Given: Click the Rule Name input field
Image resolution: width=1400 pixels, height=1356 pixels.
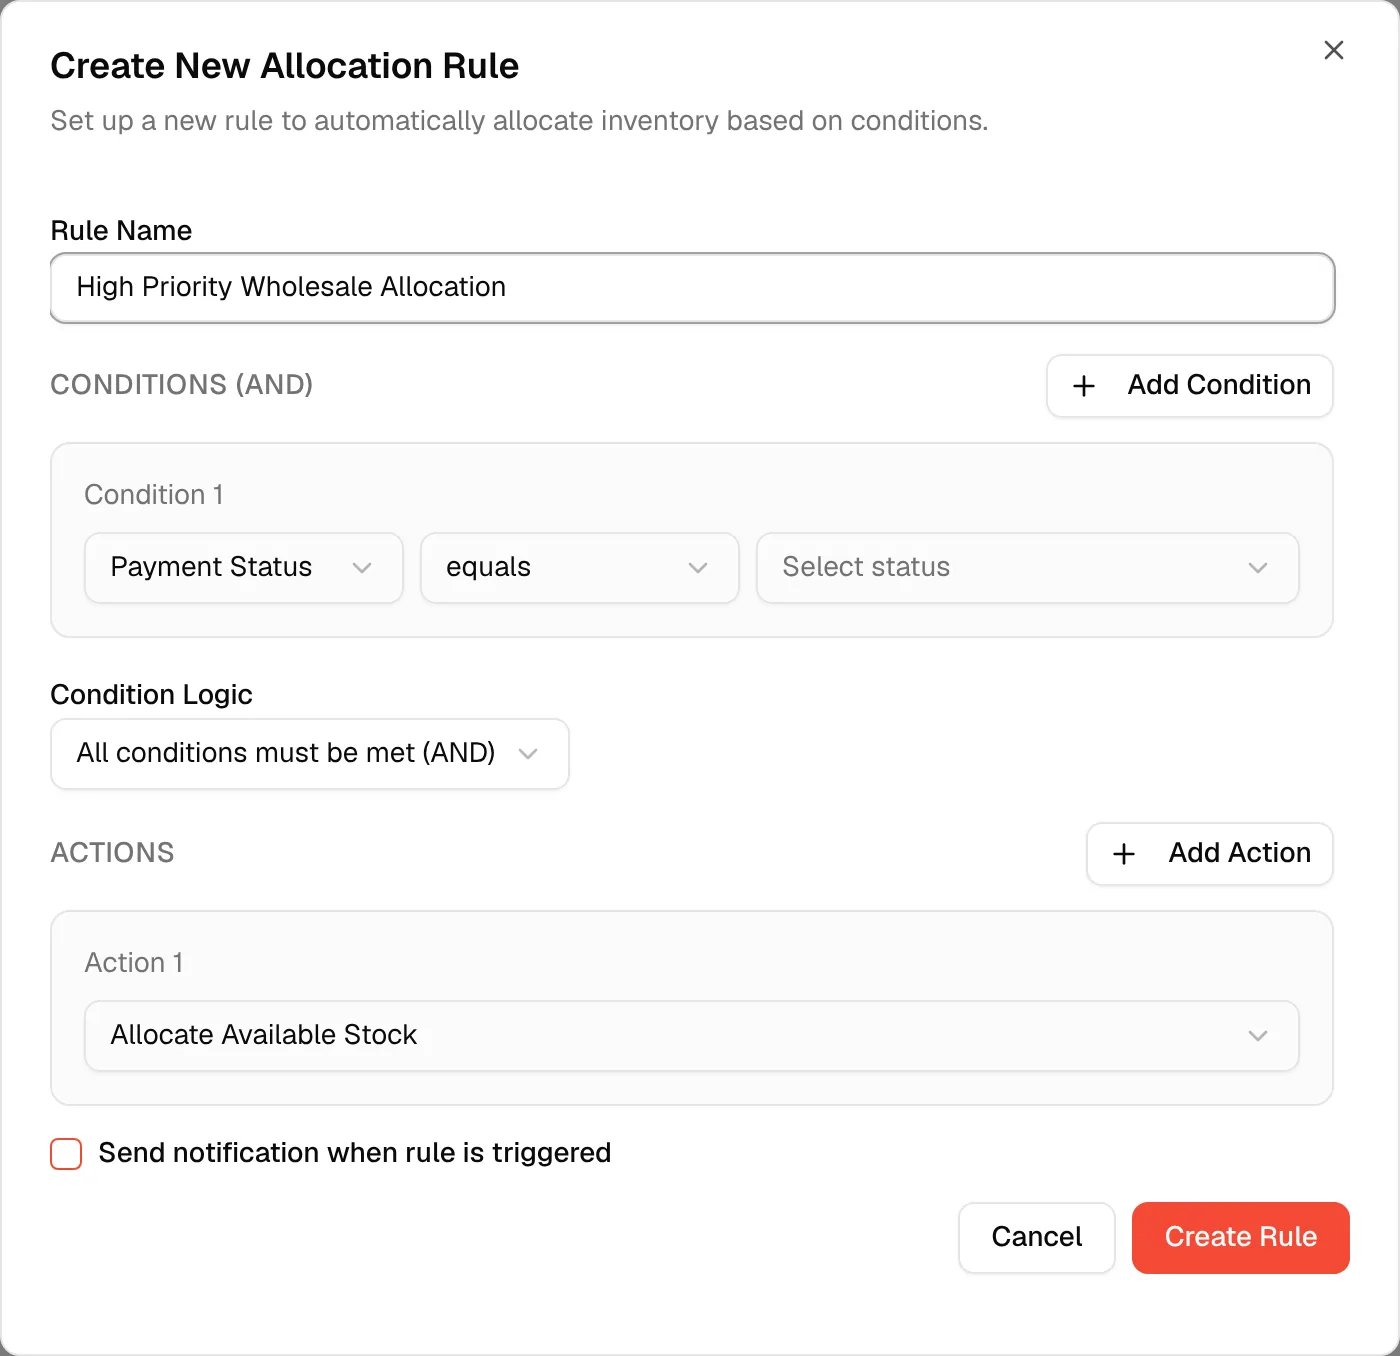Looking at the screenshot, I should point(692,288).
